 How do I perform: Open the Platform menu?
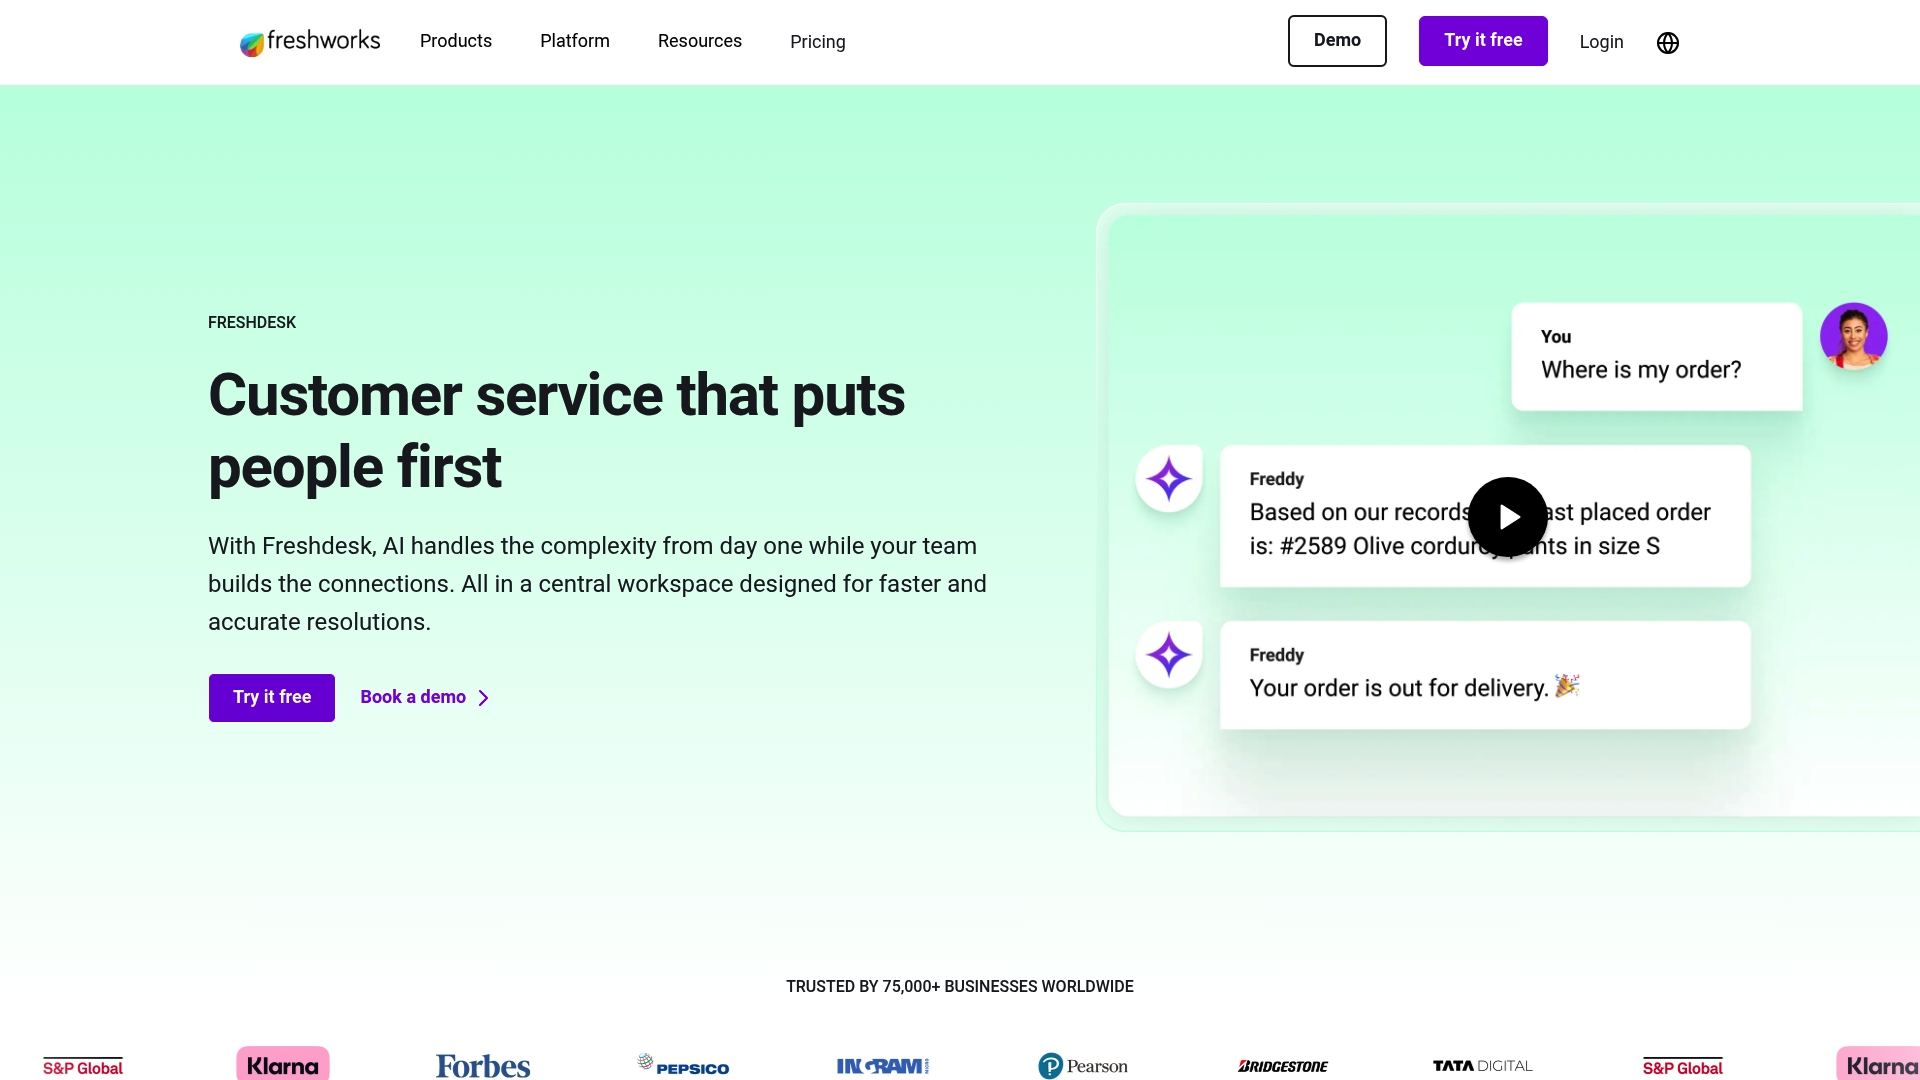[575, 41]
